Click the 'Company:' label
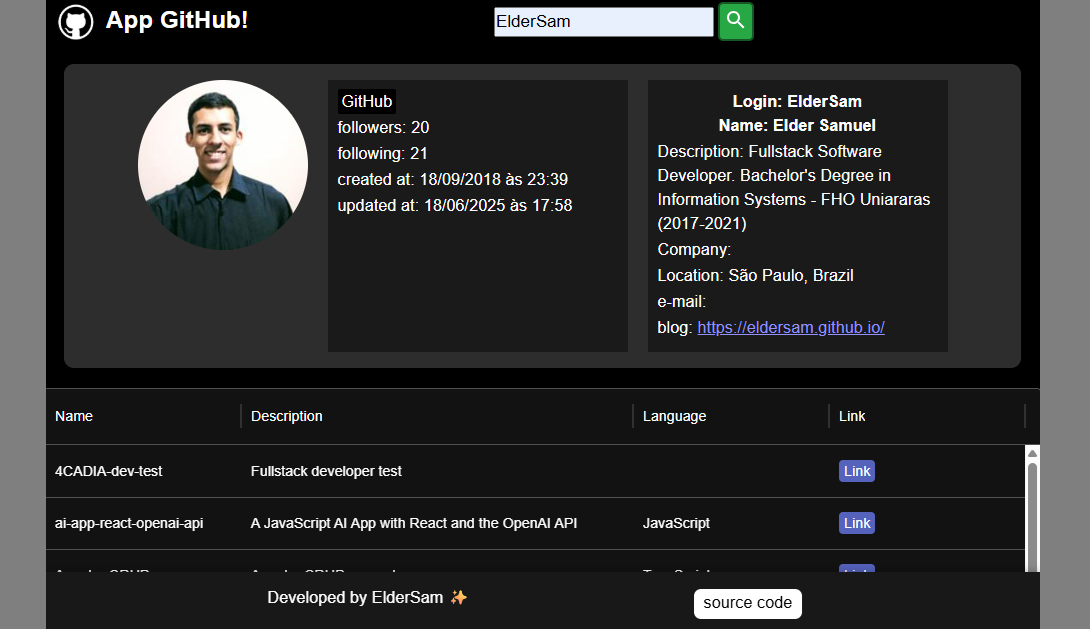 [694, 250]
